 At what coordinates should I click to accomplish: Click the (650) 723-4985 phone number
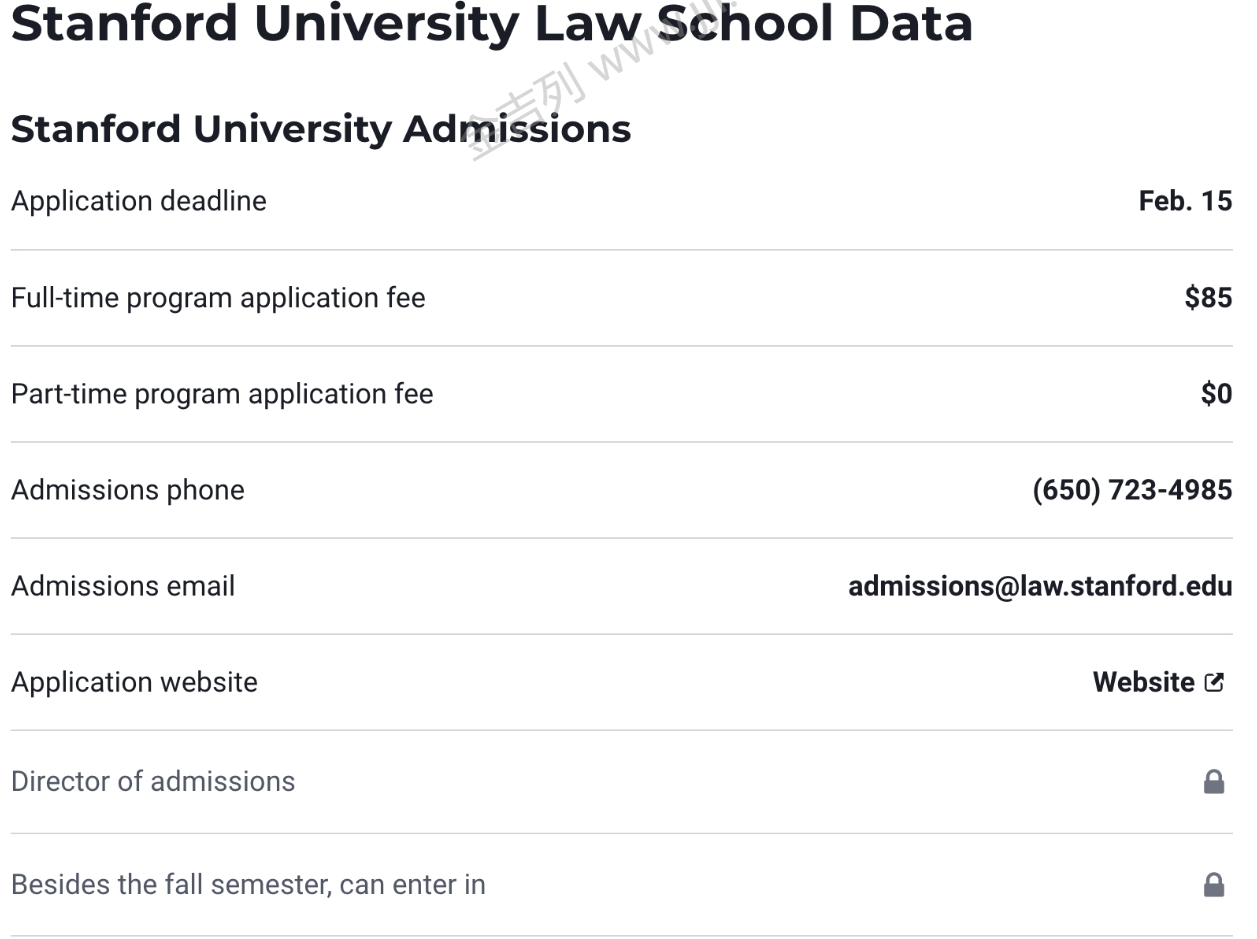(1131, 490)
